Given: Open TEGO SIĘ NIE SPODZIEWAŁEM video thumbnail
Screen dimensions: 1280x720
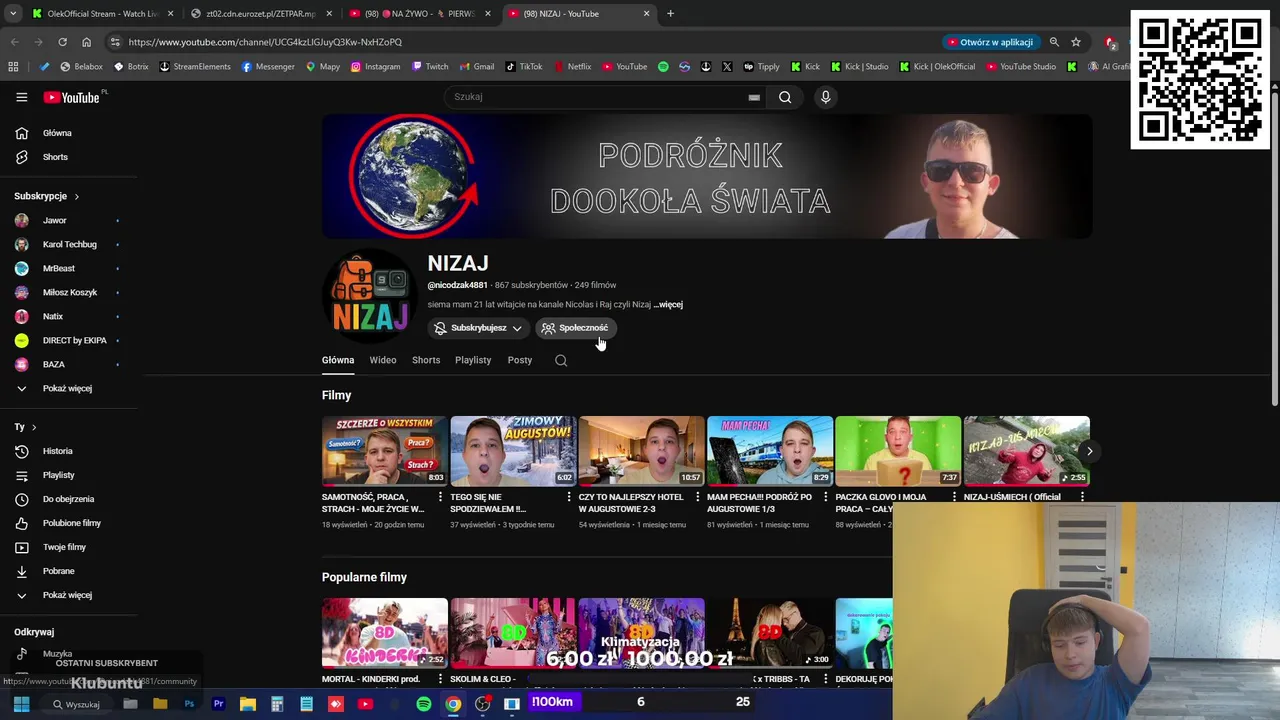Looking at the screenshot, I should [513, 451].
